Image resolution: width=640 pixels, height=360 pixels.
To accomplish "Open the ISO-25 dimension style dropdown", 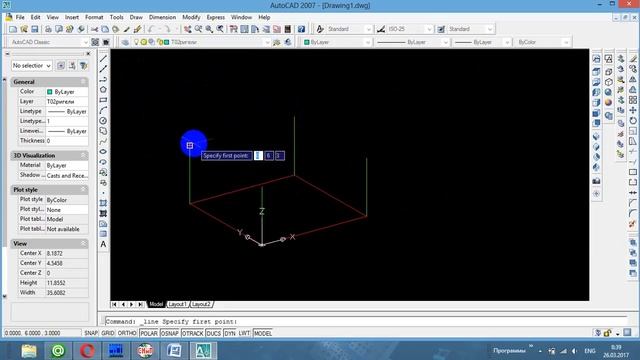I will (429, 29).
